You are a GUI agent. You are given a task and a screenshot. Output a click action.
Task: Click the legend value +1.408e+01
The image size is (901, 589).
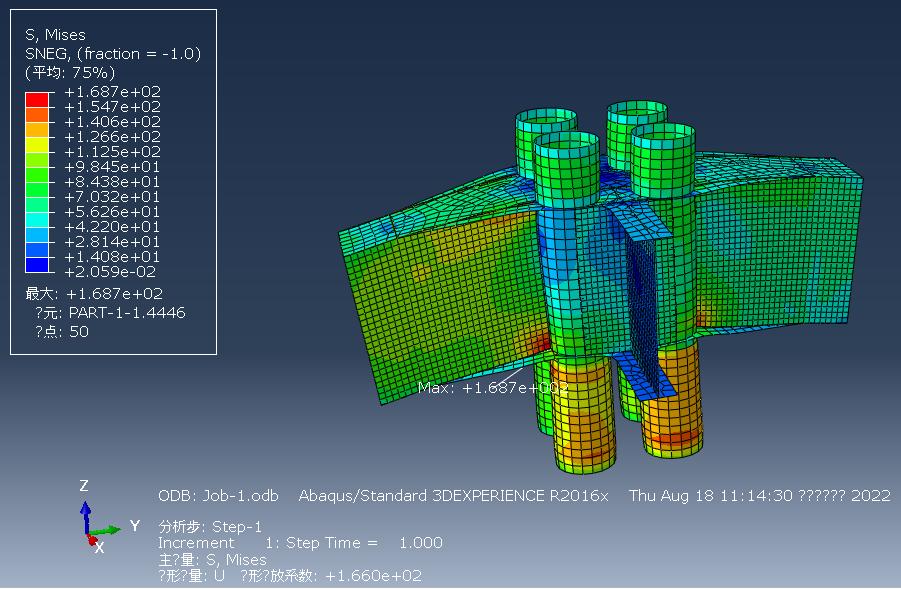click(113, 257)
